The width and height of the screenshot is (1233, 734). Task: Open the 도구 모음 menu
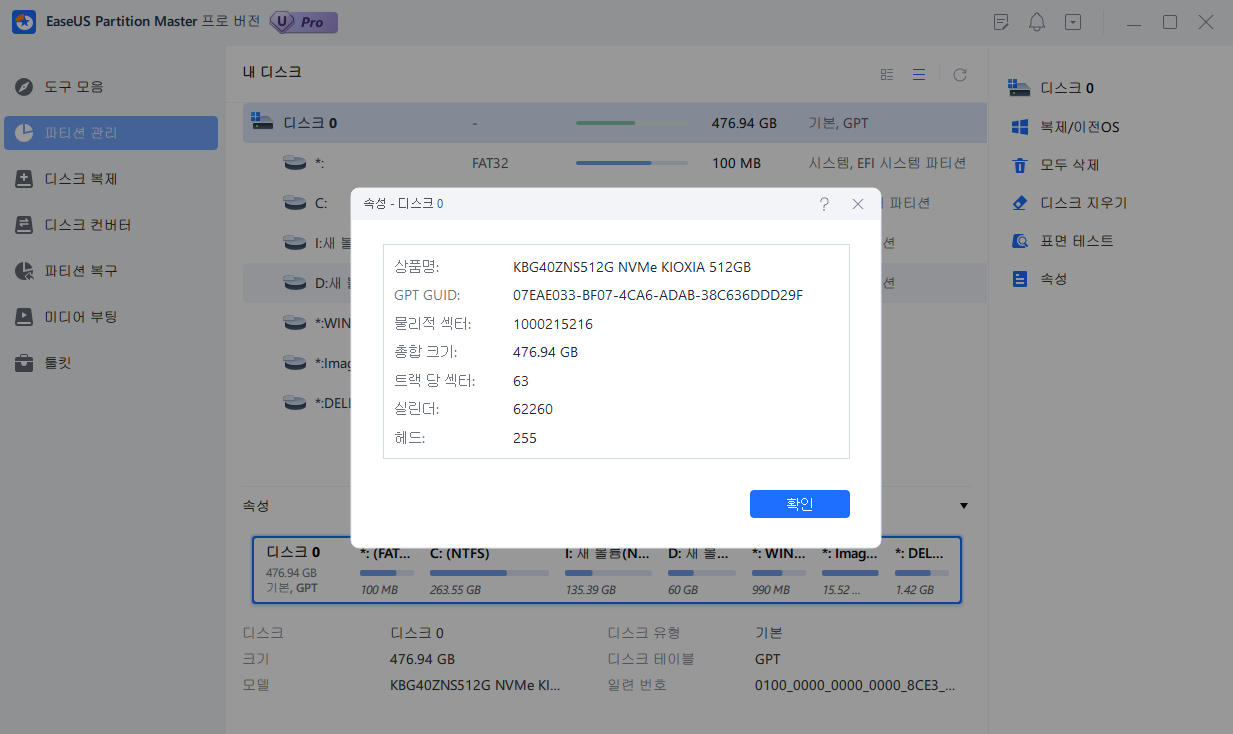click(x=110, y=86)
